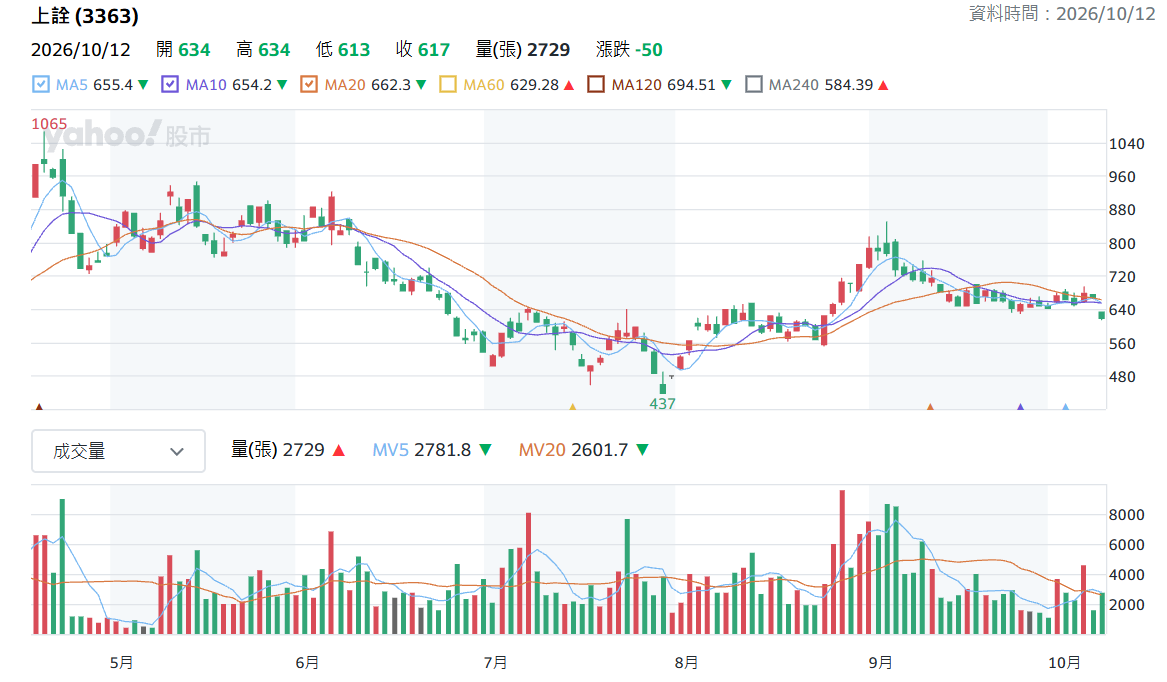
Task: Click the 1065 high price label
Action: pyautogui.click(x=49, y=124)
